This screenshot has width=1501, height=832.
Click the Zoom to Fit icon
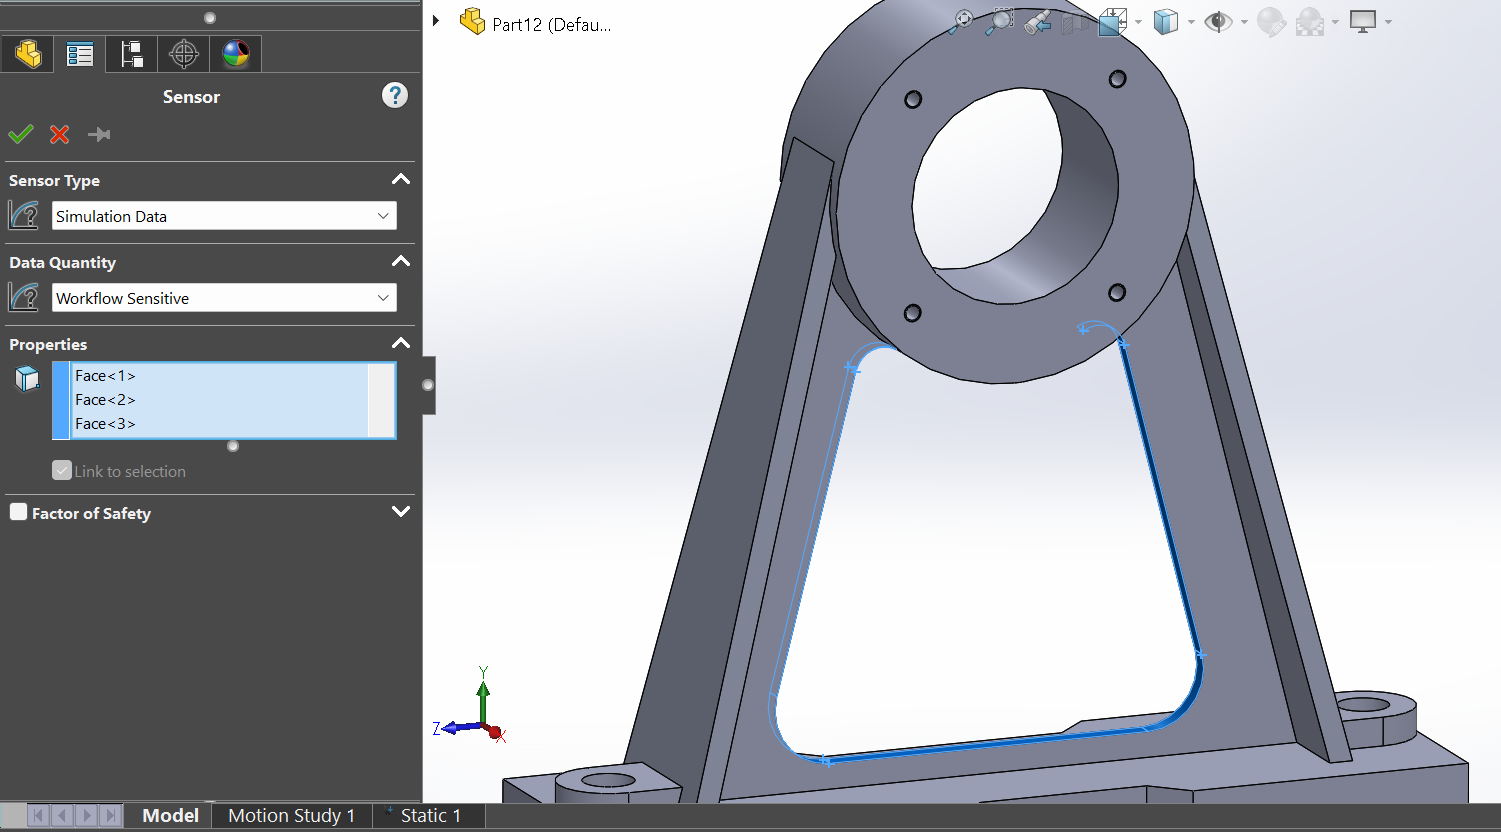coord(963,21)
